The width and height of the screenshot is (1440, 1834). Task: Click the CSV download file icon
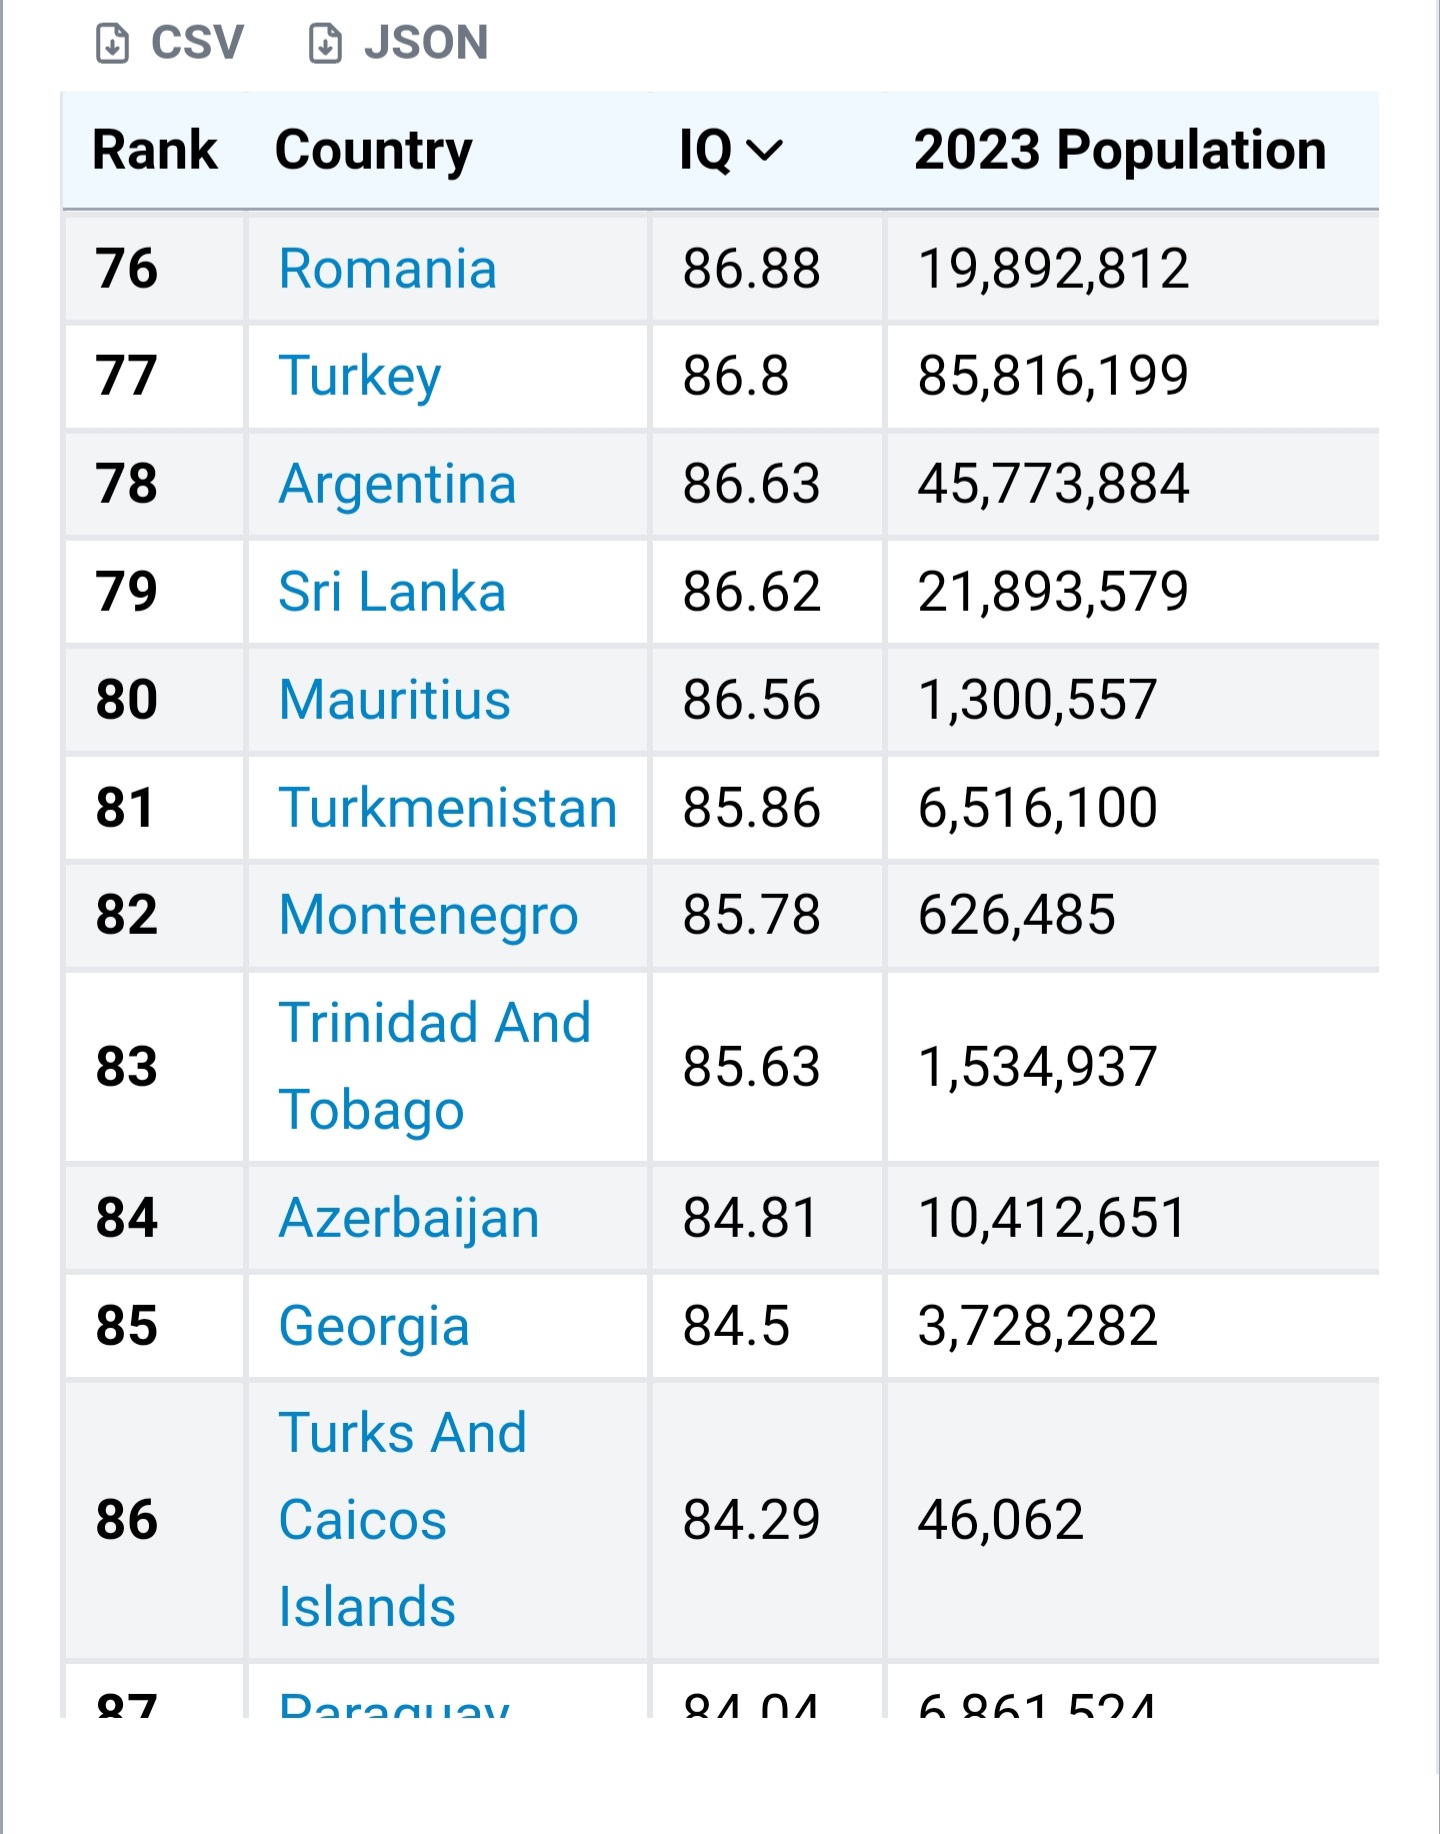[x=112, y=44]
